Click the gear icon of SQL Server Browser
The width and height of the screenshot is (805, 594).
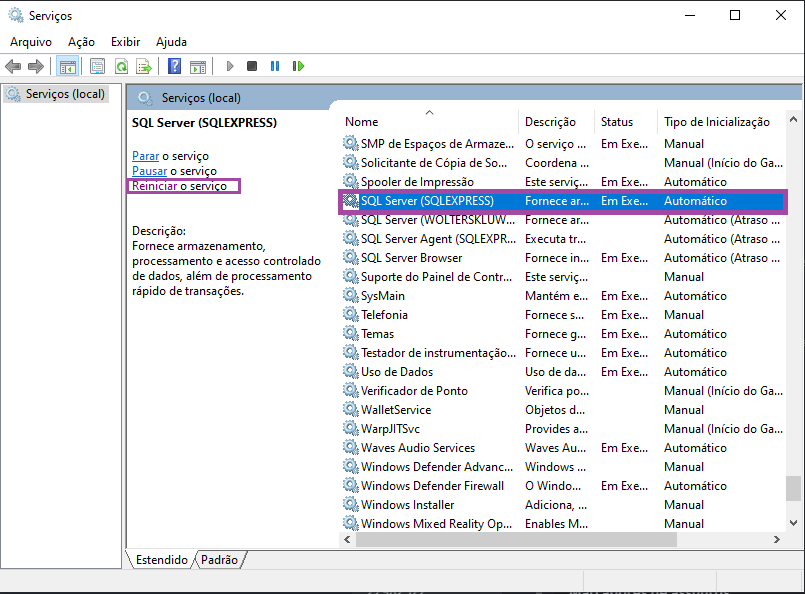click(x=351, y=257)
